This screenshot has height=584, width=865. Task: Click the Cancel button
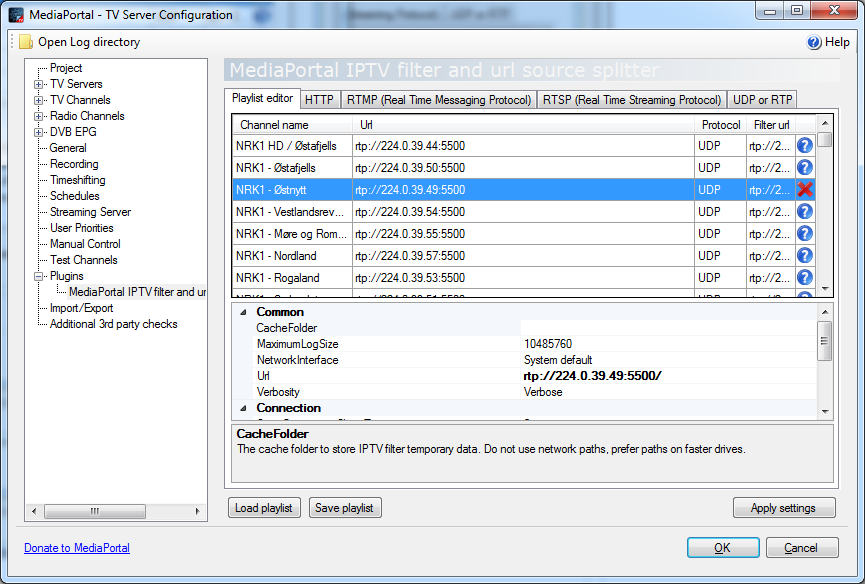[x=801, y=548]
